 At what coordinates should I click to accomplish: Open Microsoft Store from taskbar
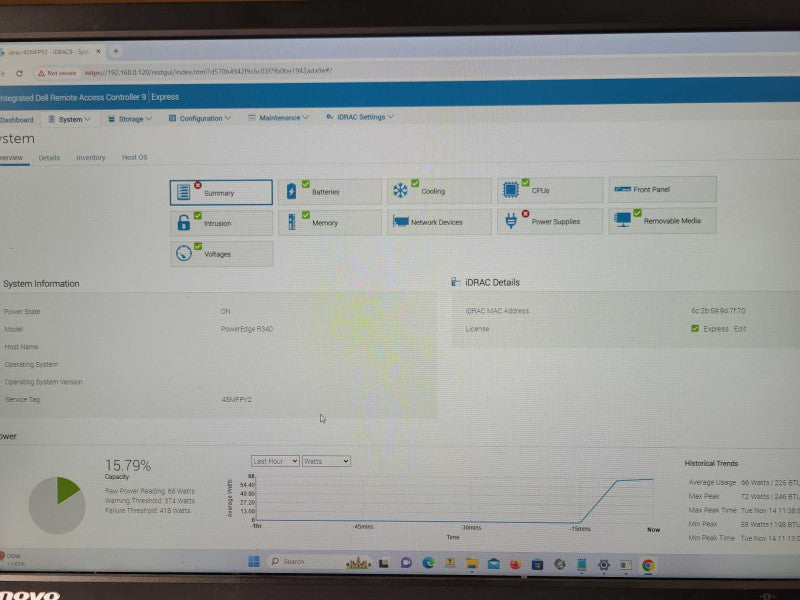click(537, 564)
